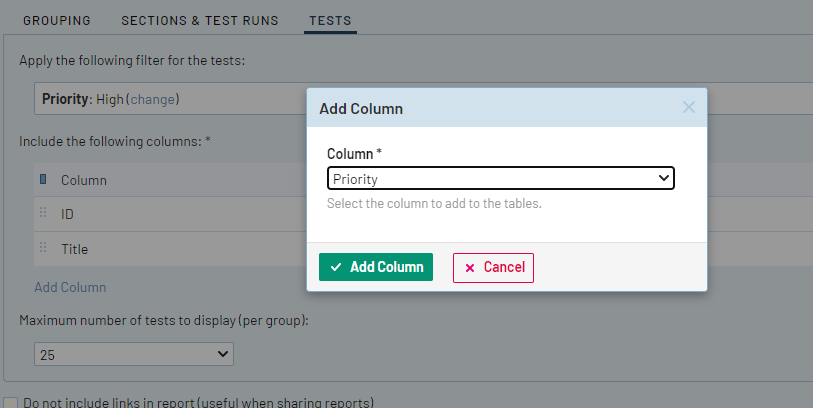This screenshot has height=408, width=813.
Task: Toggle 'Do not include links in report' checkbox
Action: pyautogui.click(x=11, y=403)
